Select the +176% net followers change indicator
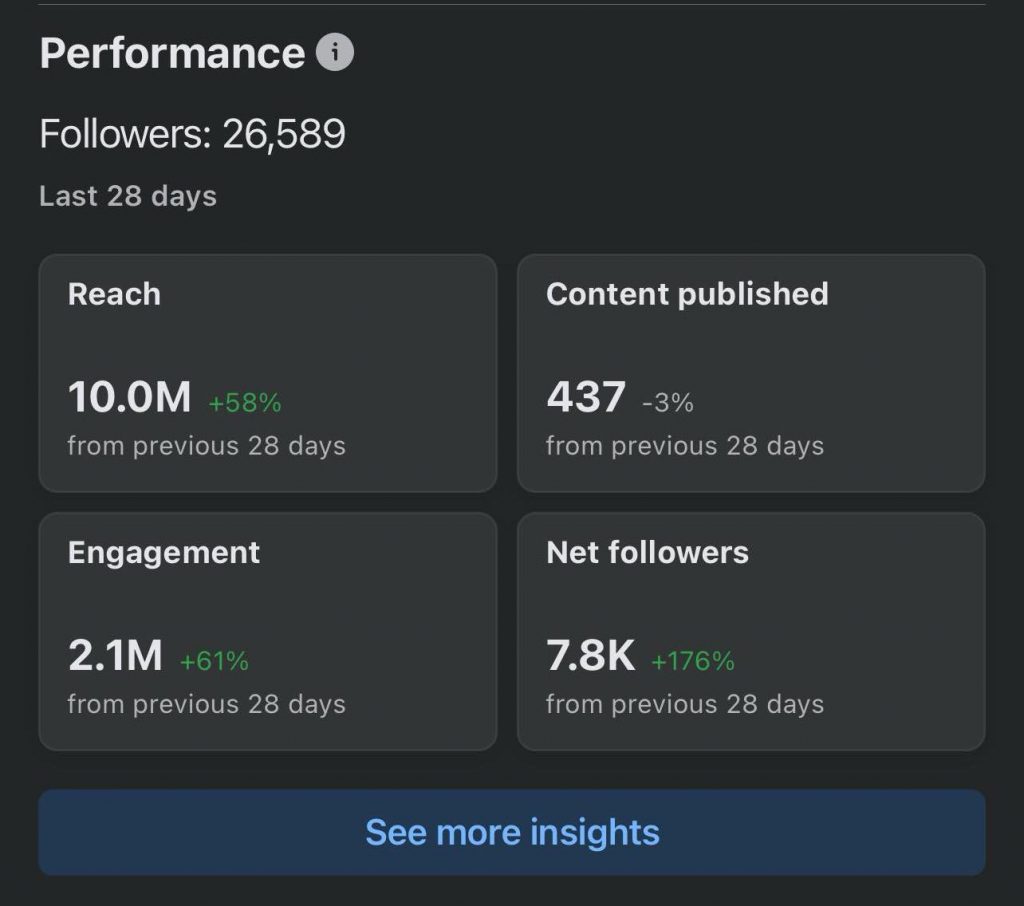The height and width of the screenshot is (906, 1024). 693,661
